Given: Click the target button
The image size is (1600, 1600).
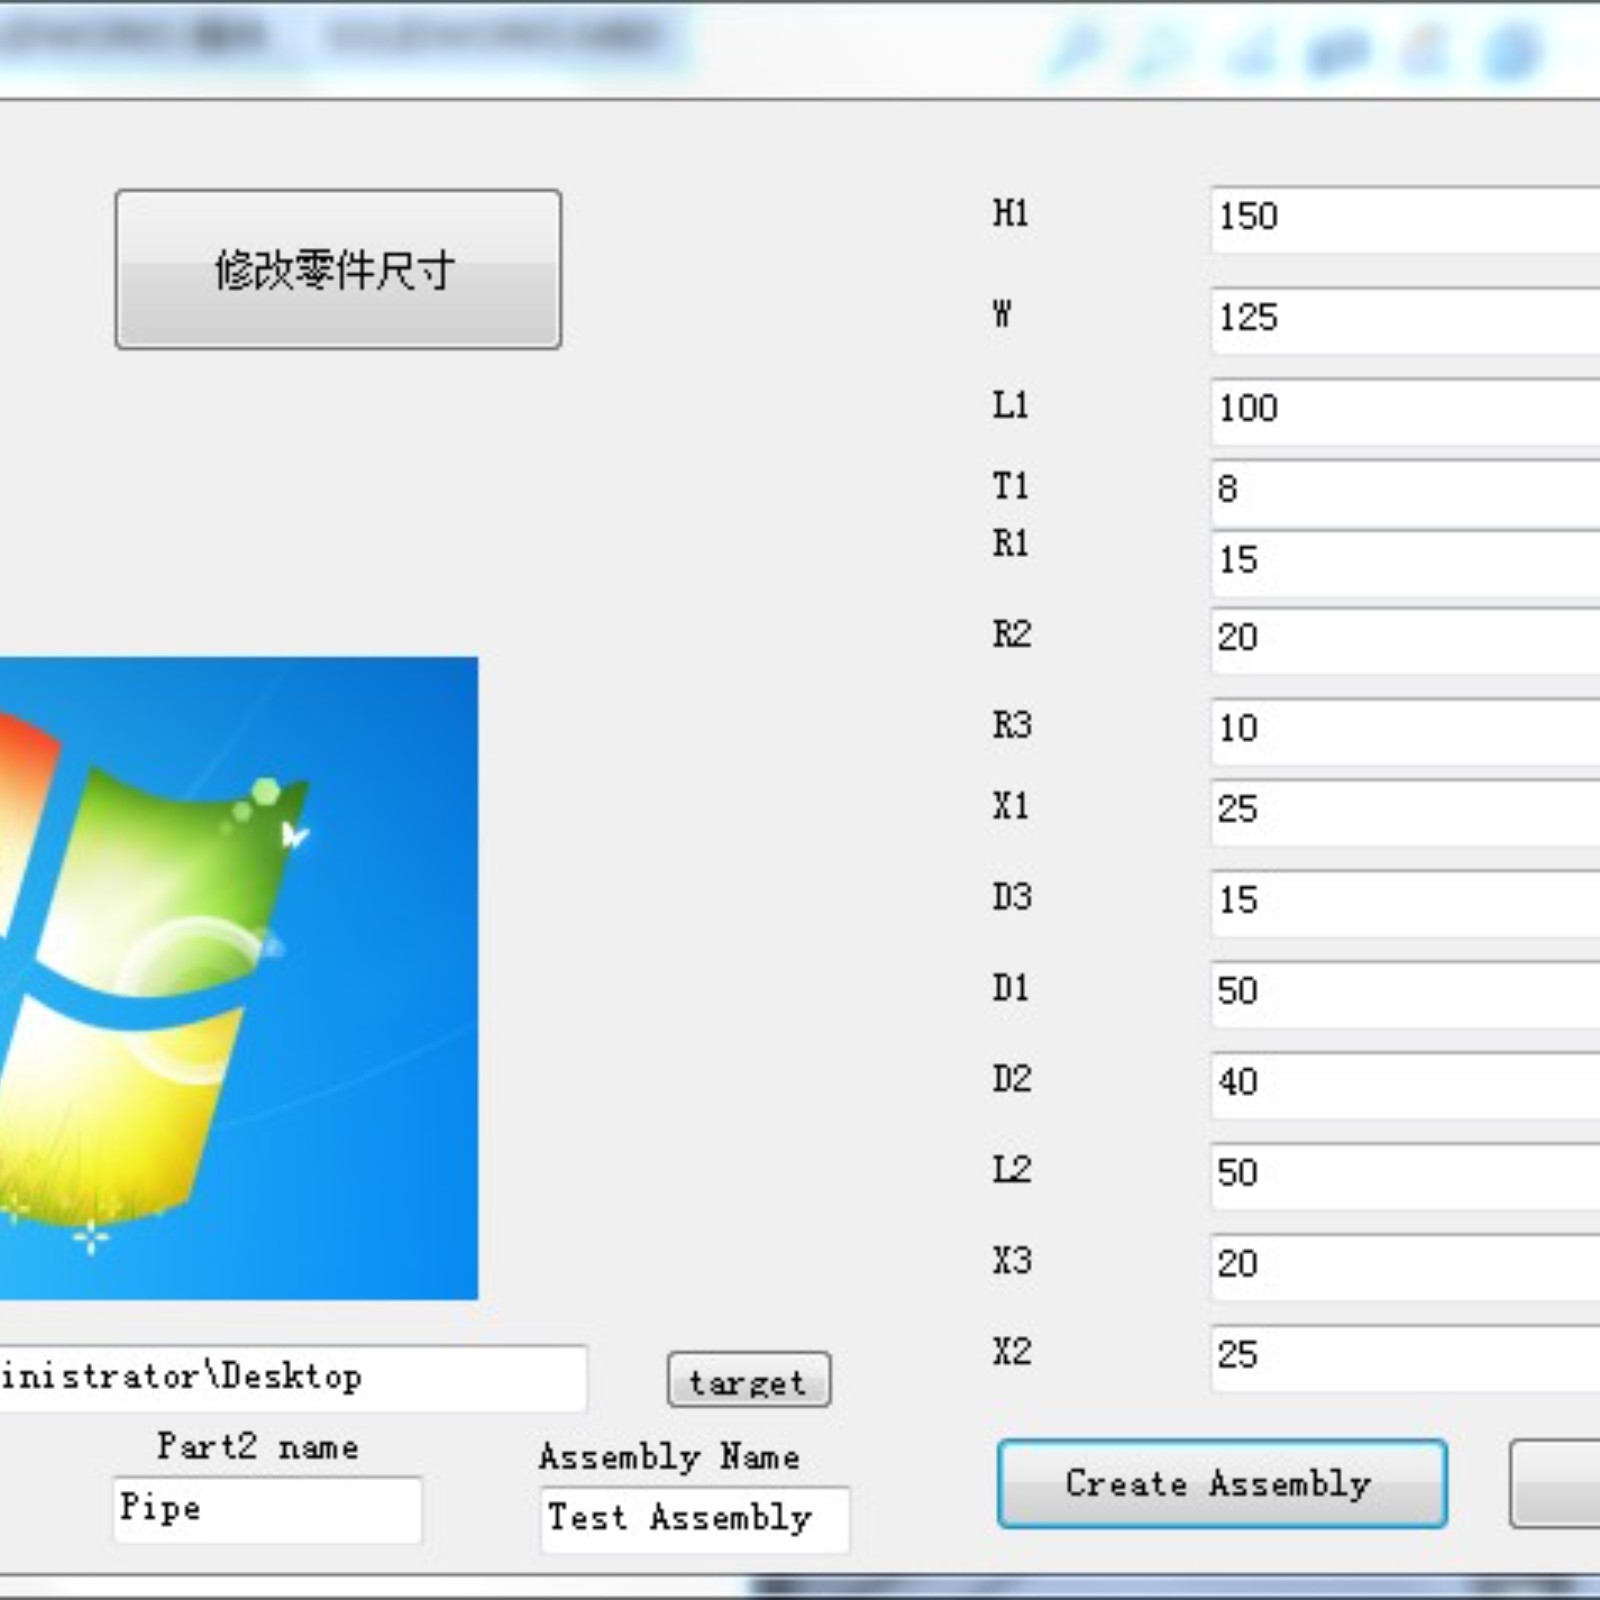Looking at the screenshot, I should point(748,1381).
